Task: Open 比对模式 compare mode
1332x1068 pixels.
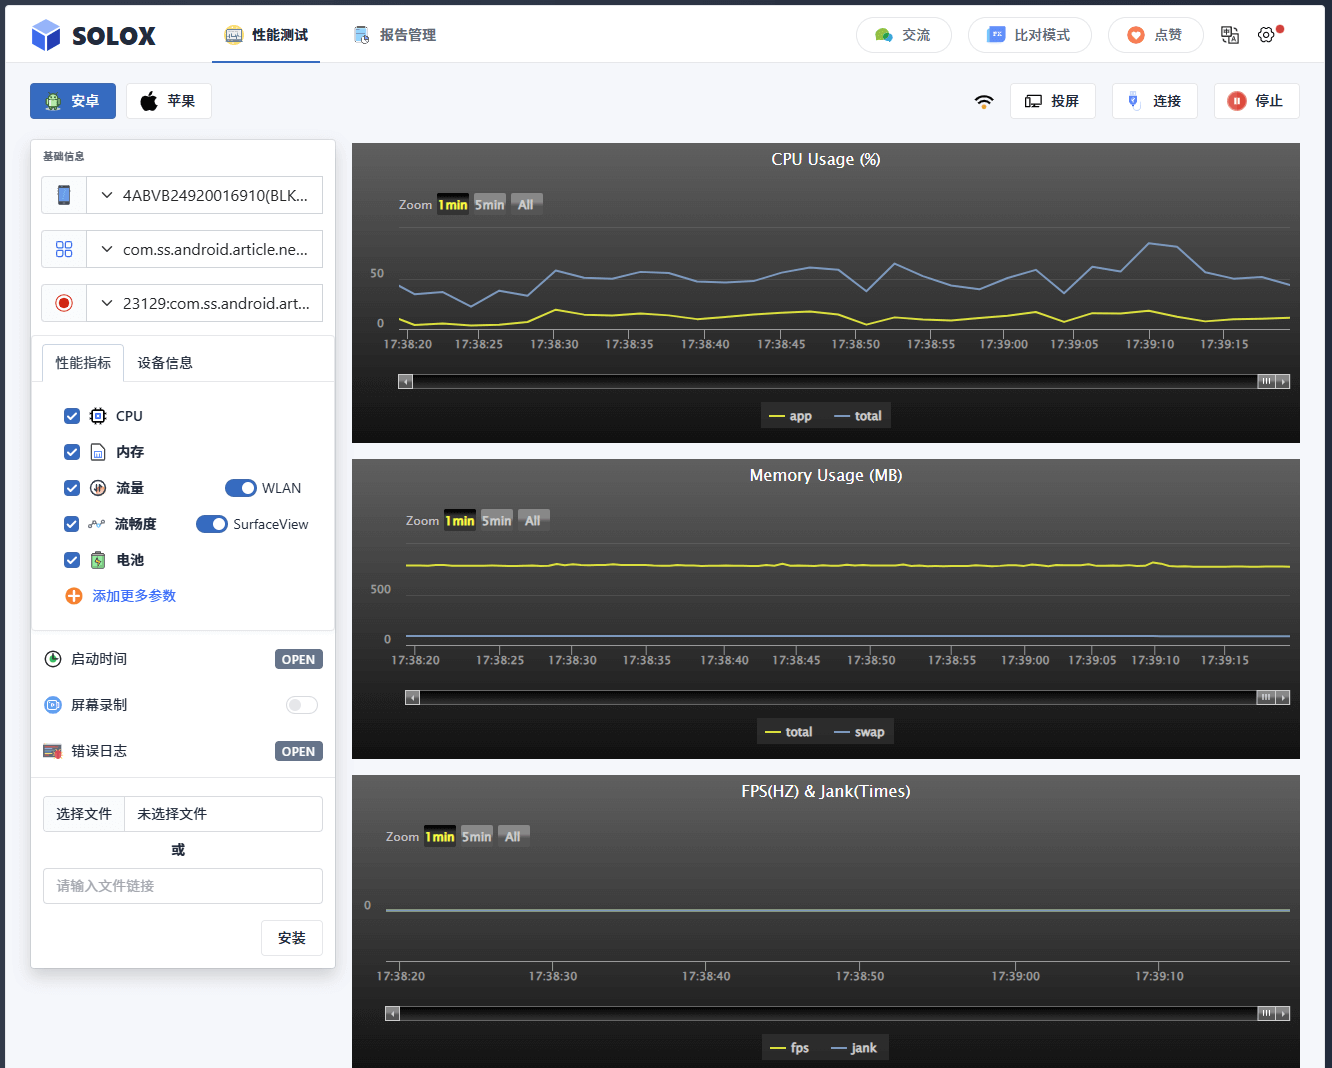Action: pyautogui.click(x=1030, y=35)
